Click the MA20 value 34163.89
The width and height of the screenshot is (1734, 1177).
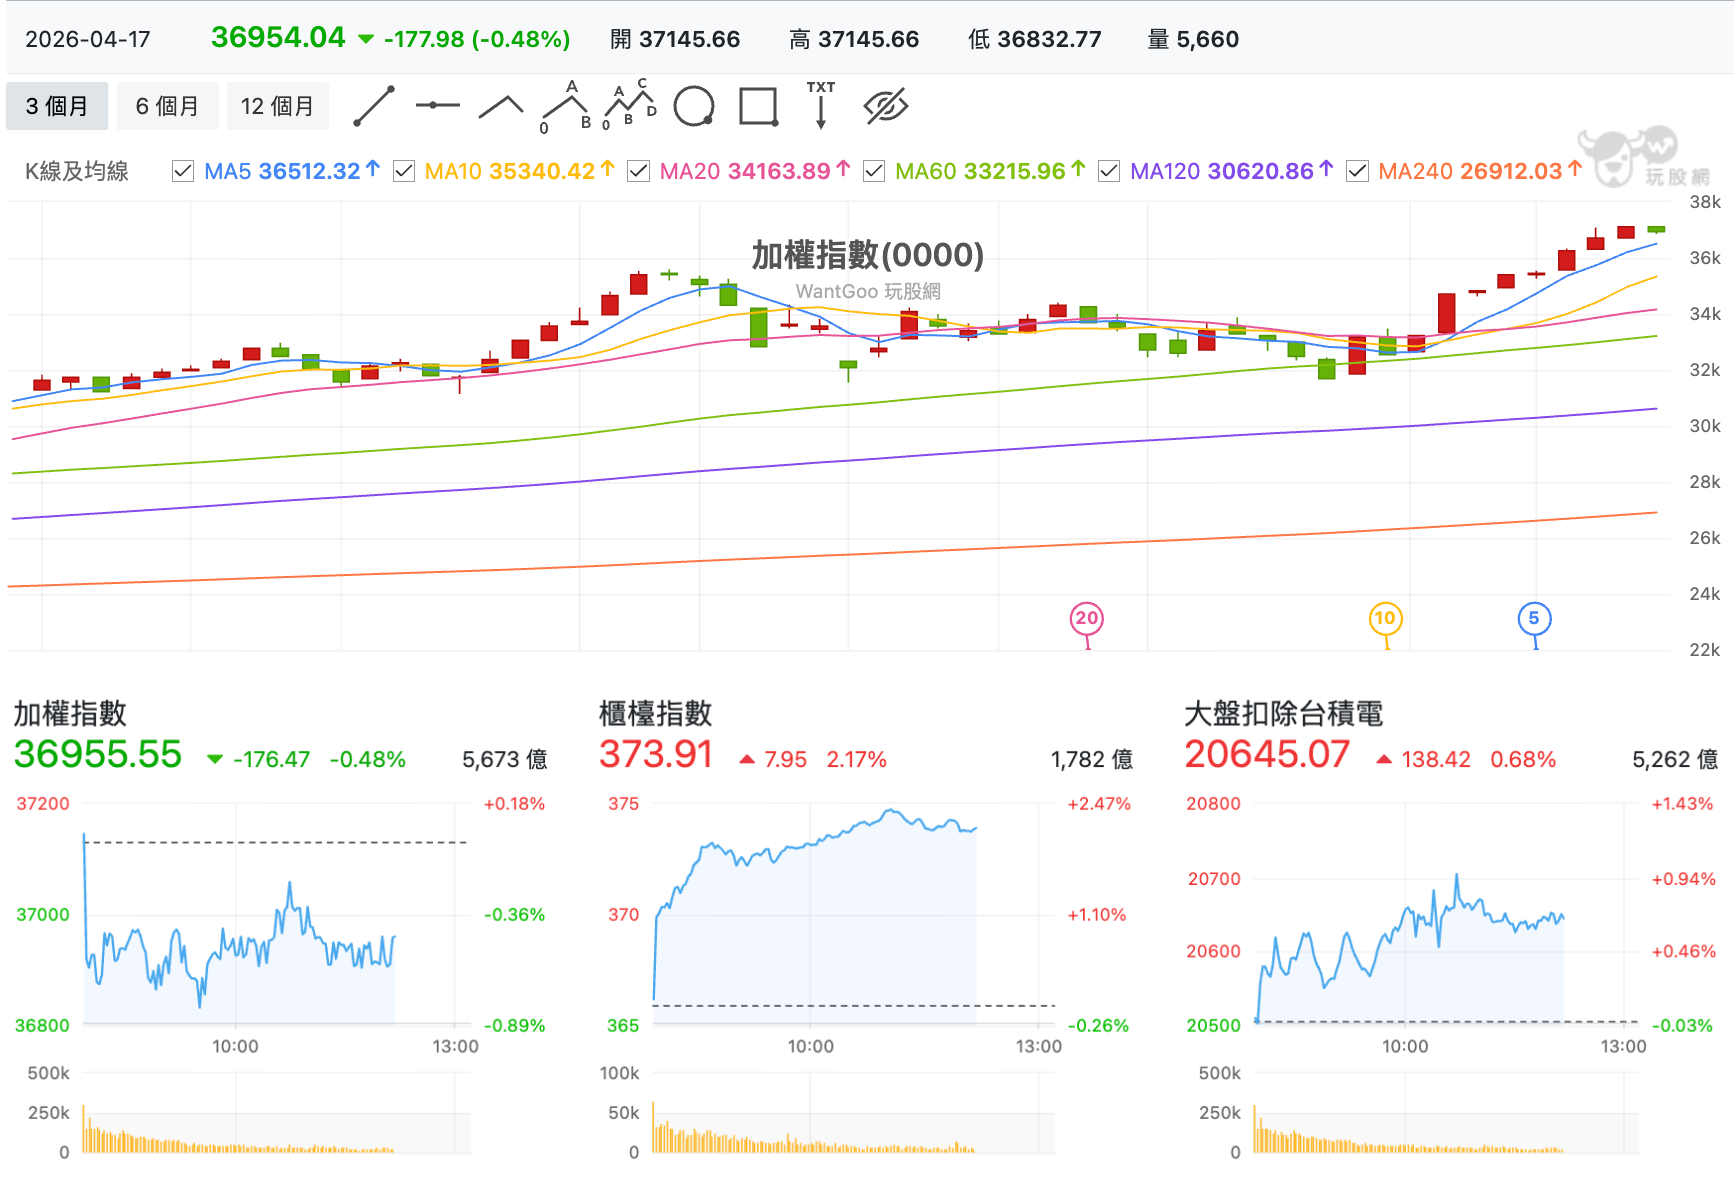coord(779,172)
